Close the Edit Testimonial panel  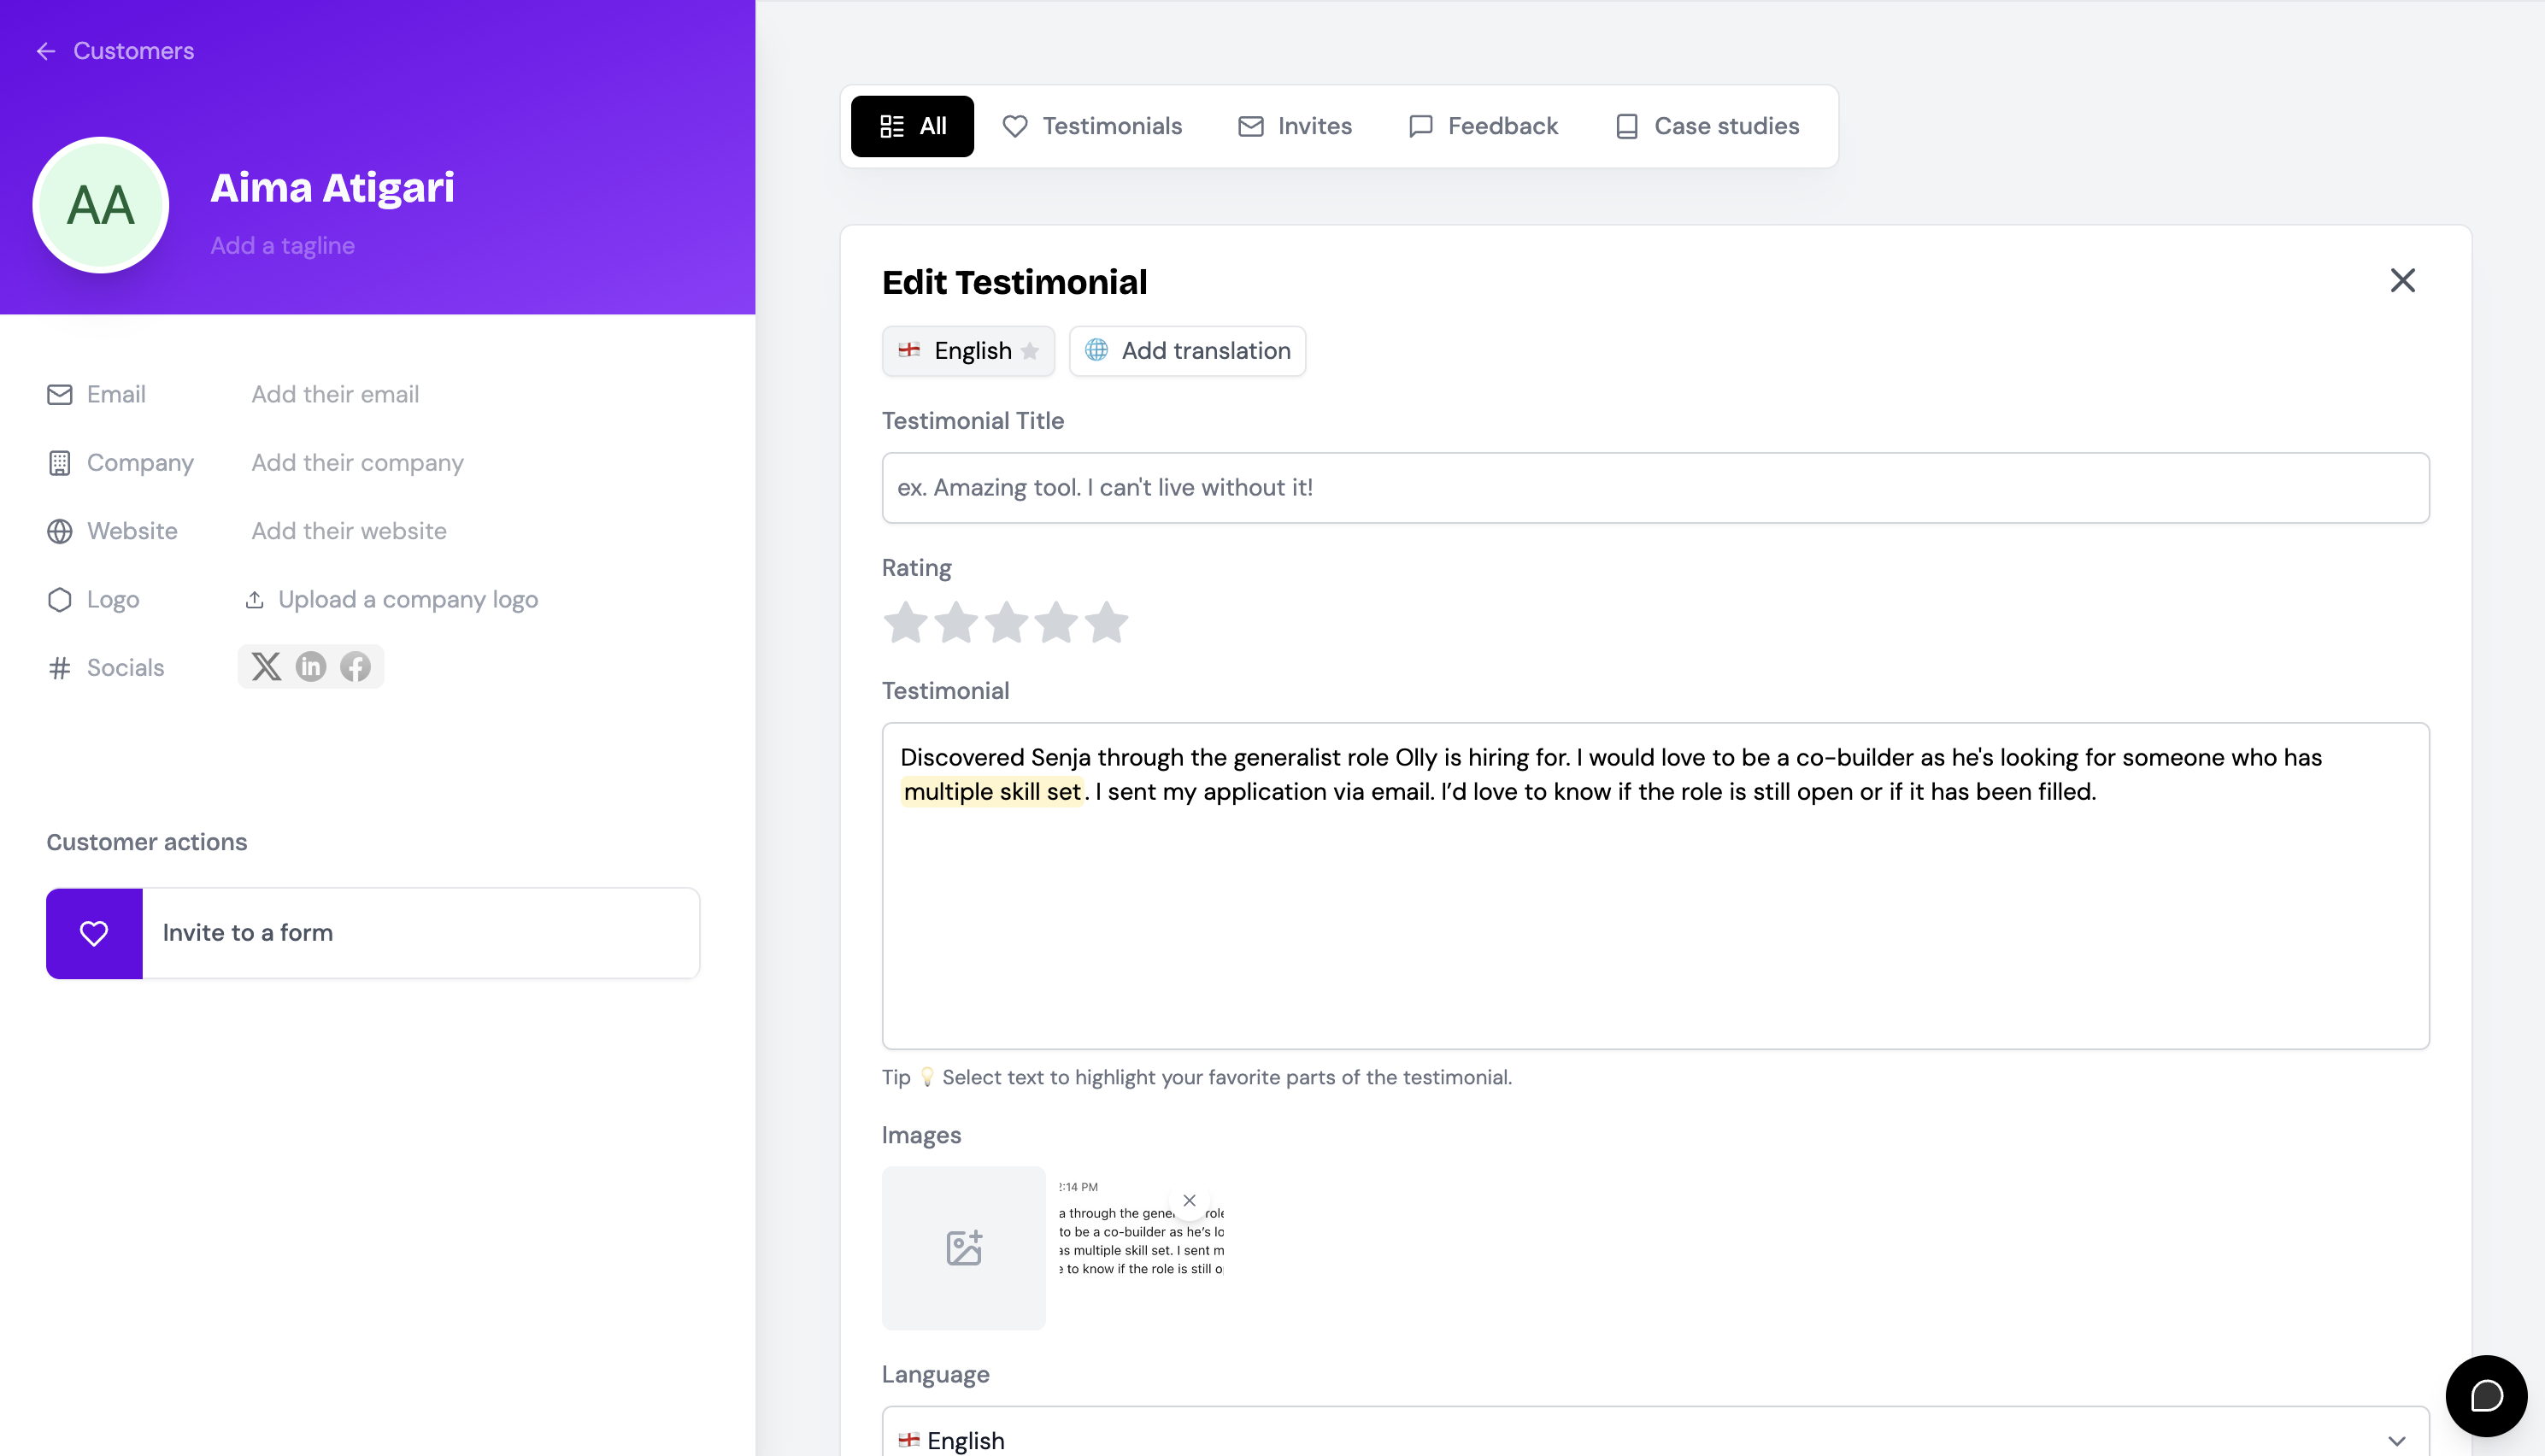[2402, 281]
